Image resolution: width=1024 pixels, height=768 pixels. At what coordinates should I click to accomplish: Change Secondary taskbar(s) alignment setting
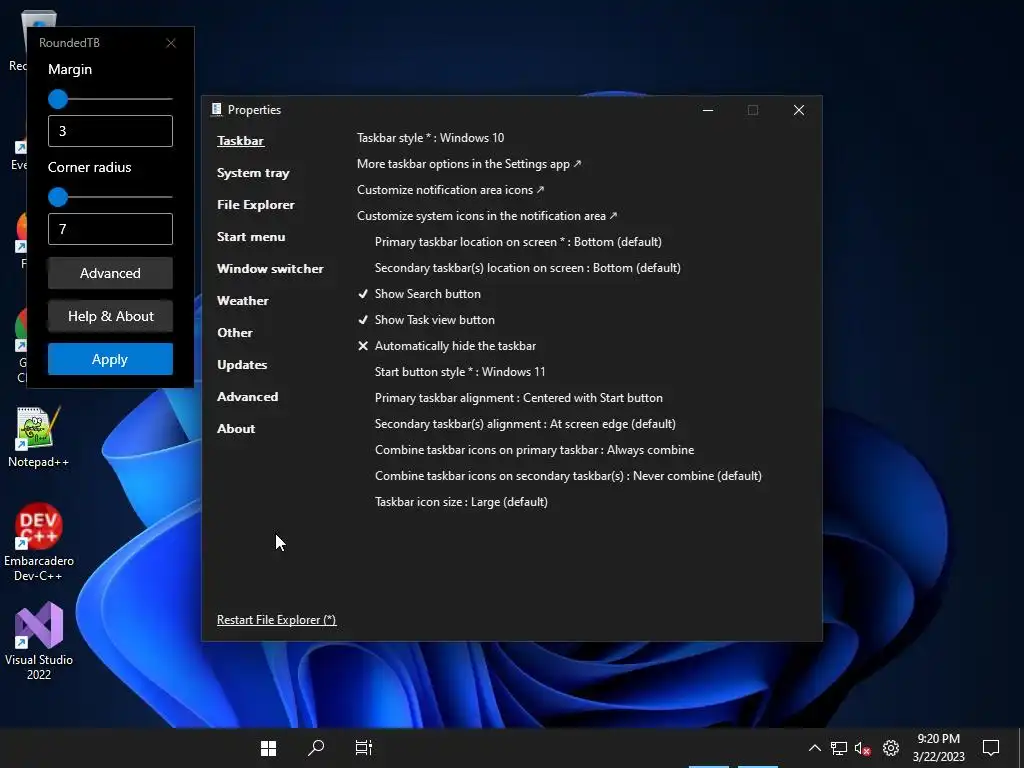[525, 424]
